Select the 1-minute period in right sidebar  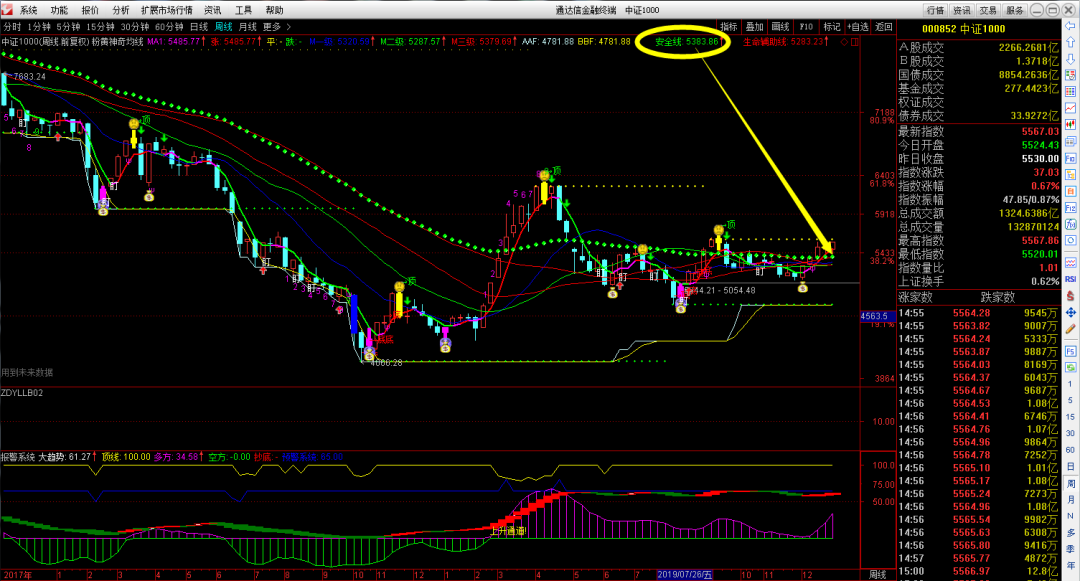pos(1070,383)
